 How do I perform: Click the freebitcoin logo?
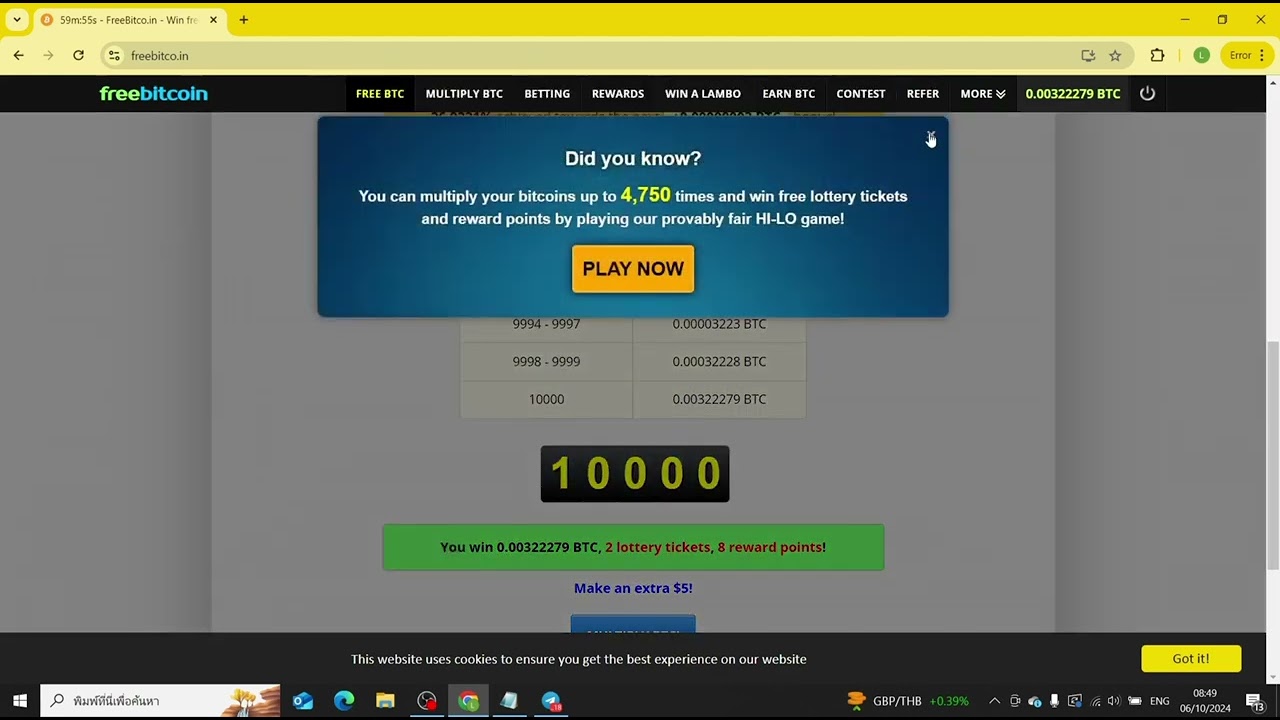click(154, 93)
